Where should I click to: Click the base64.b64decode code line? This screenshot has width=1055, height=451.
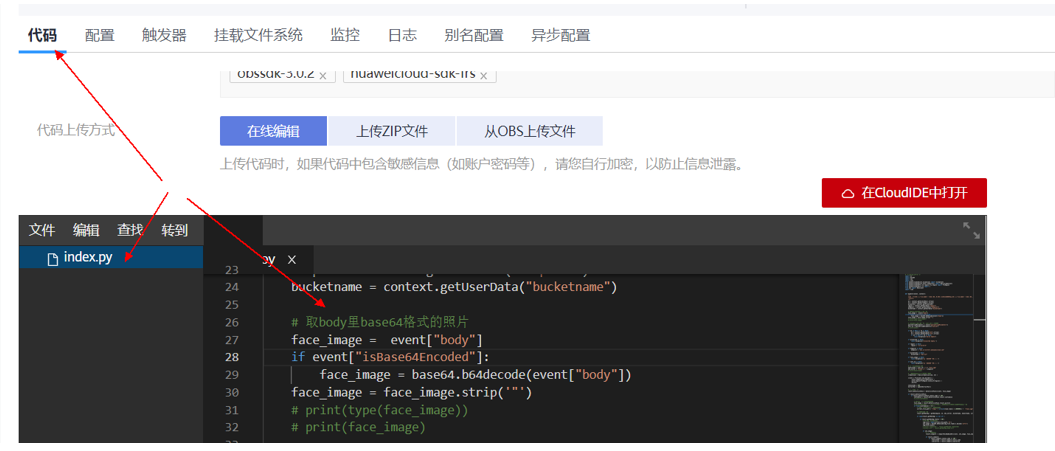tap(476, 374)
